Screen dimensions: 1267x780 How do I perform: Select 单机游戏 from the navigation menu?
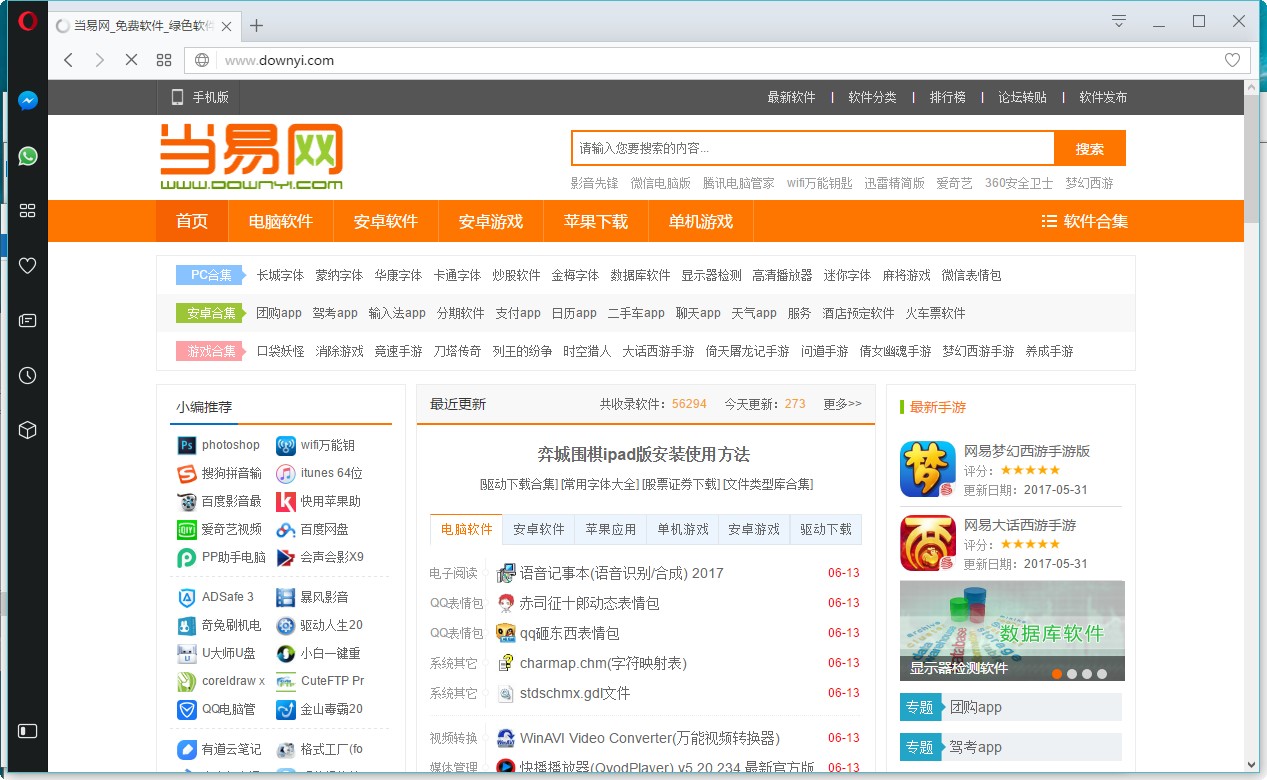point(700,221)
